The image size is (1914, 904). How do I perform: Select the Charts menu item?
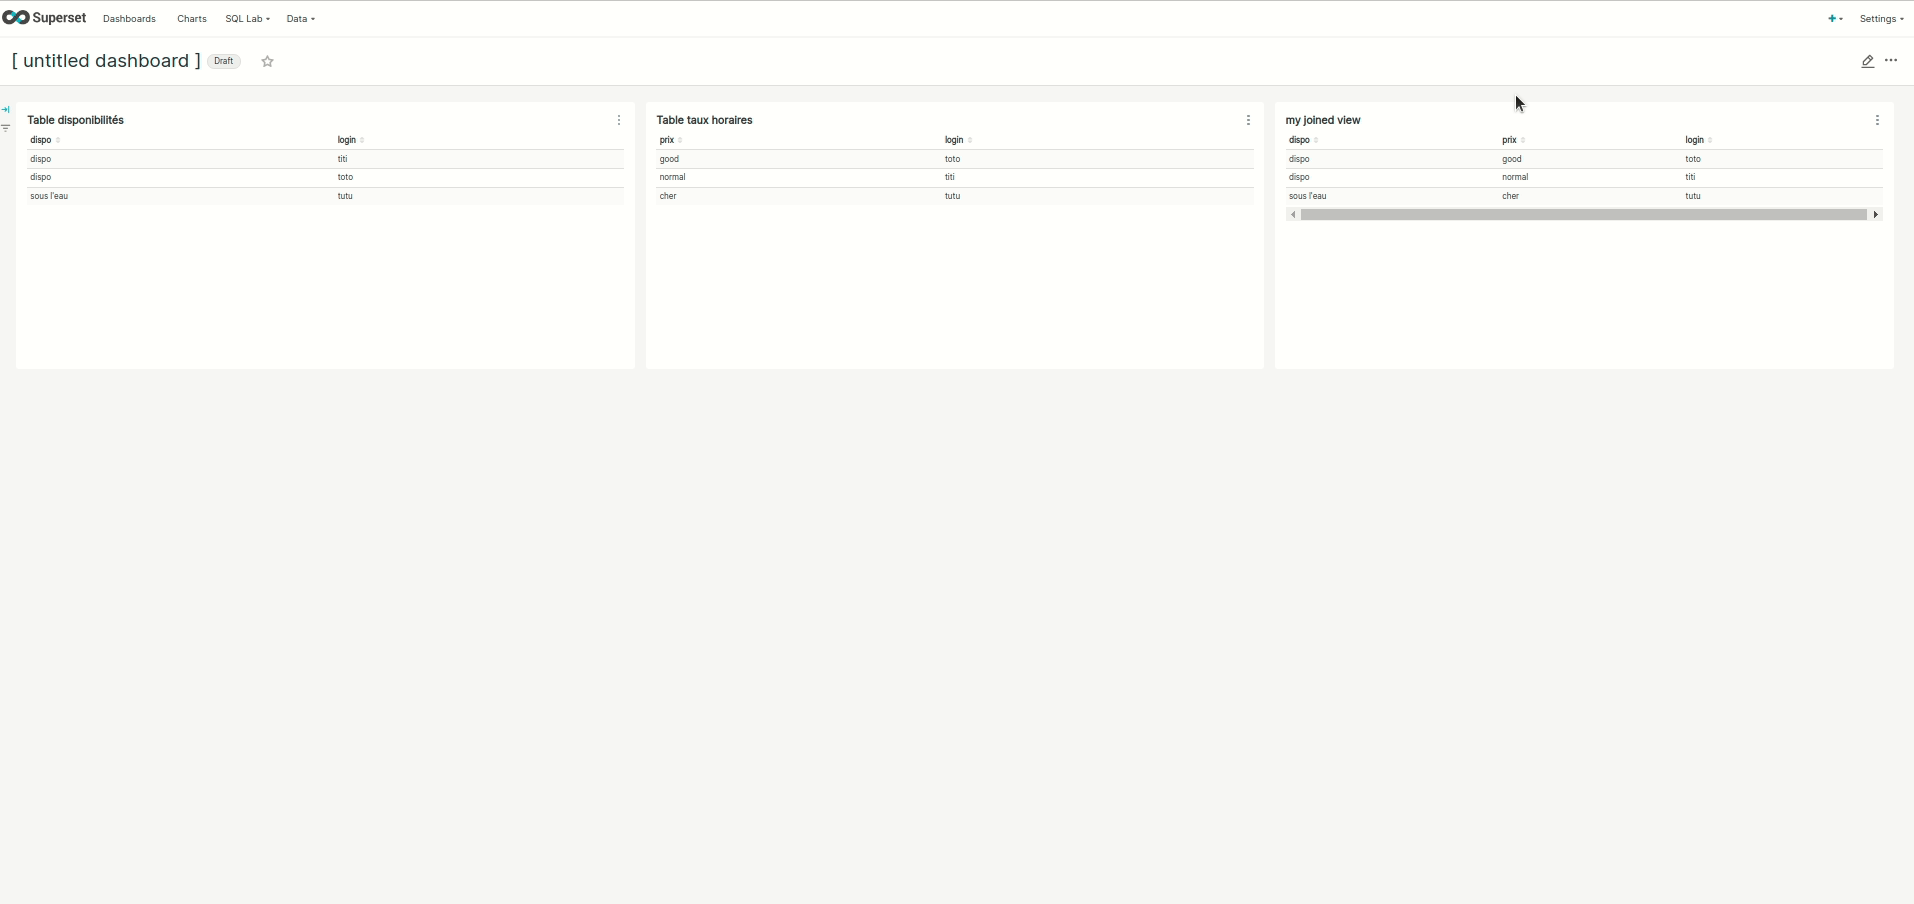(190, 18)
